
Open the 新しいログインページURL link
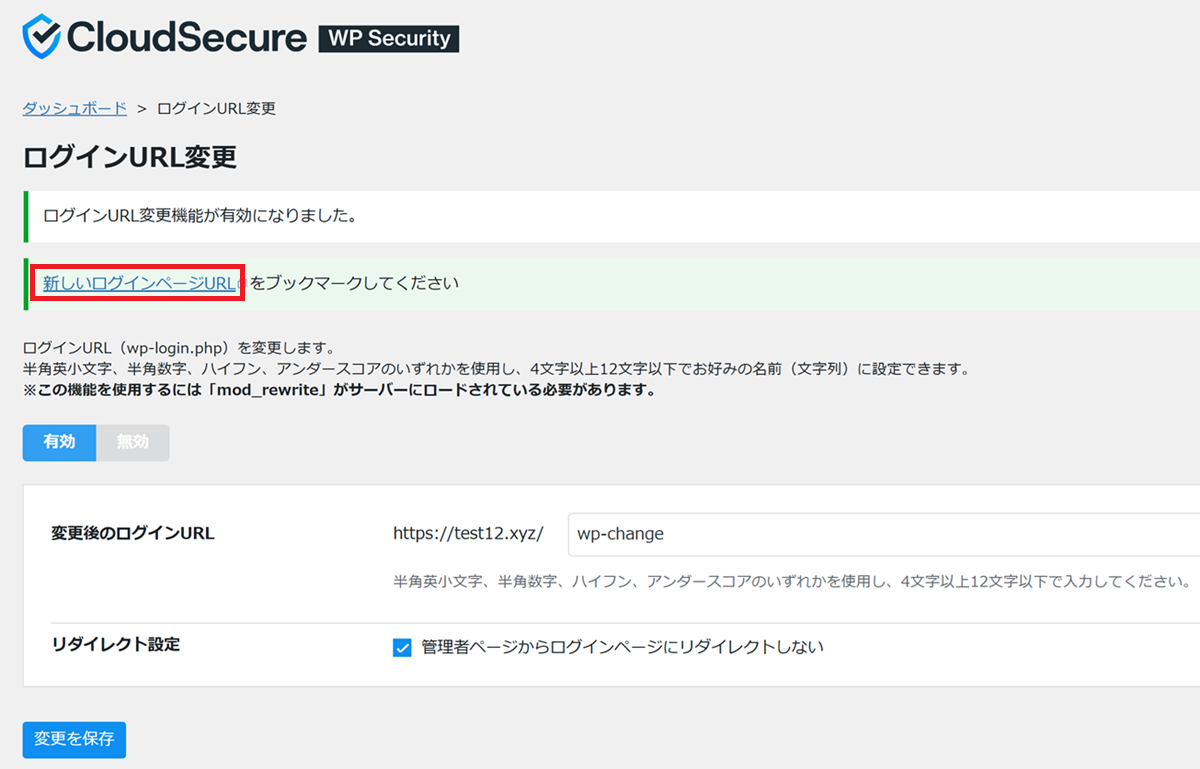point(139,283)
